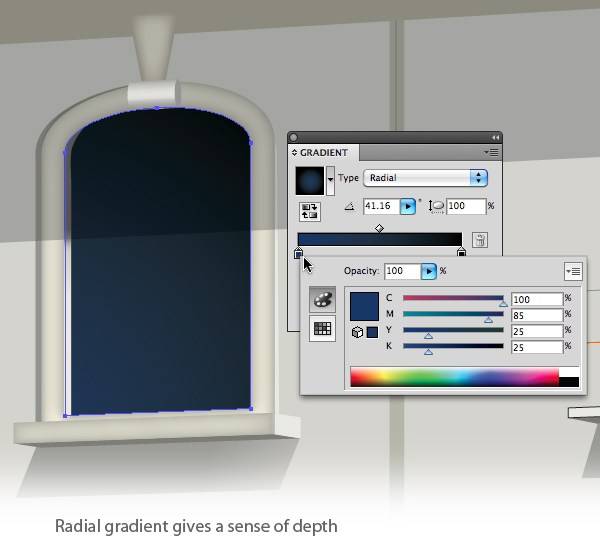Switch to the swatches grid icon
Viewport: 600px width, 559px height.
[322, 328]
